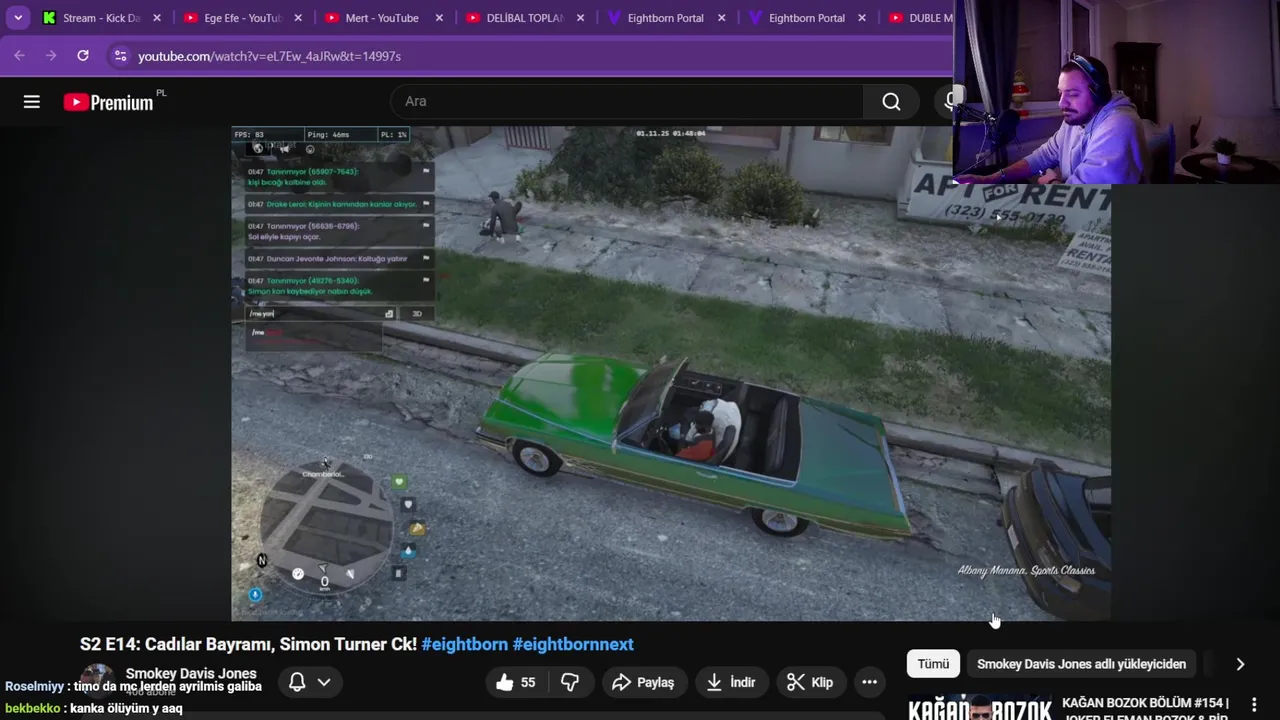Go forward using browser forward arrow
This screenshot has width=1280, height=720.
click(51, 56)
